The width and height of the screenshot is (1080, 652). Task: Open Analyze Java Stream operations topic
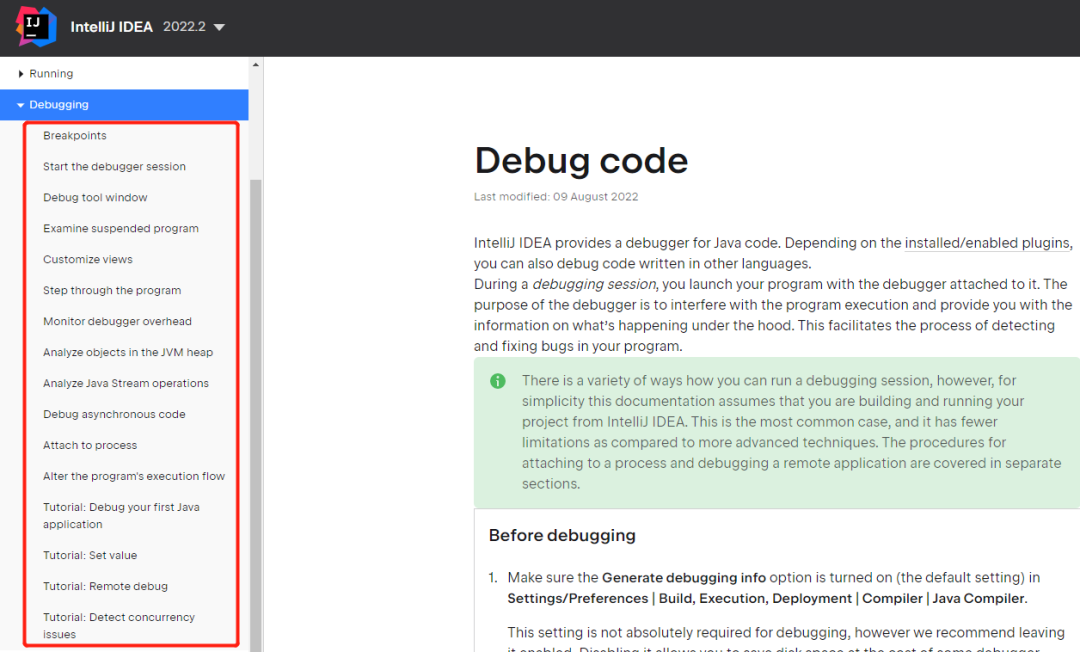pos(124,383)
